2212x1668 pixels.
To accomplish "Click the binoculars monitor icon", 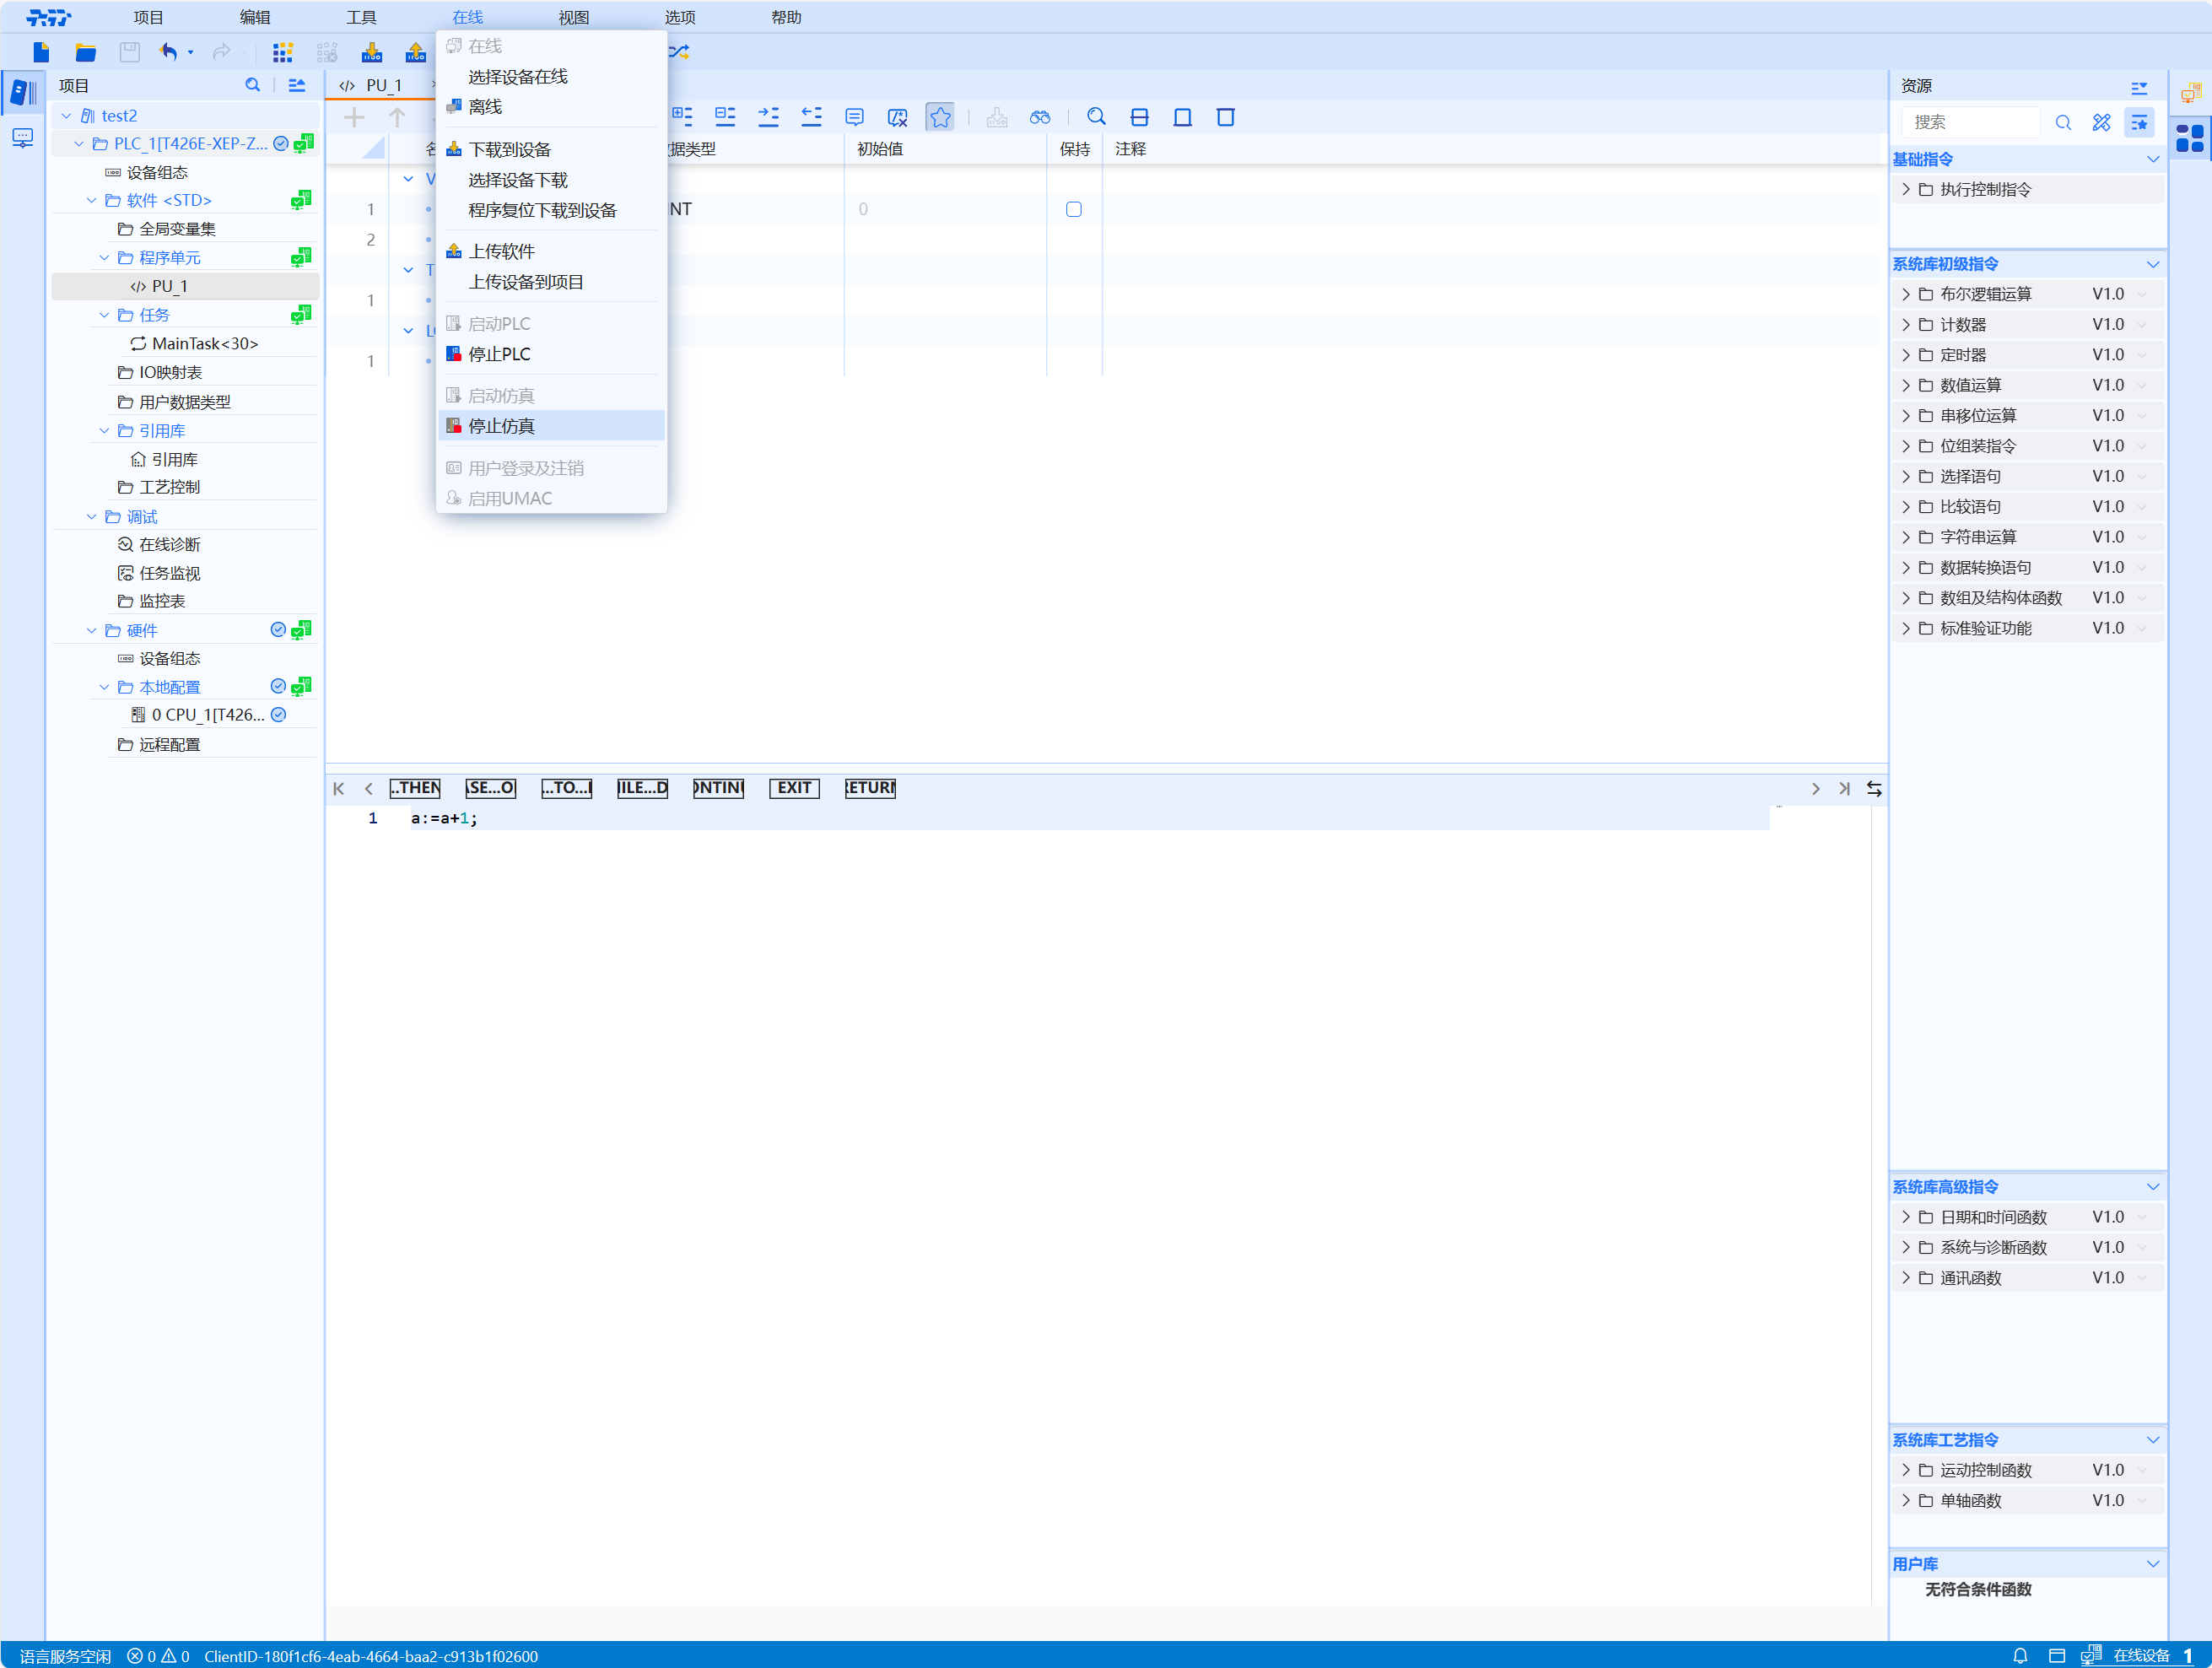I will pos(1040,117).
